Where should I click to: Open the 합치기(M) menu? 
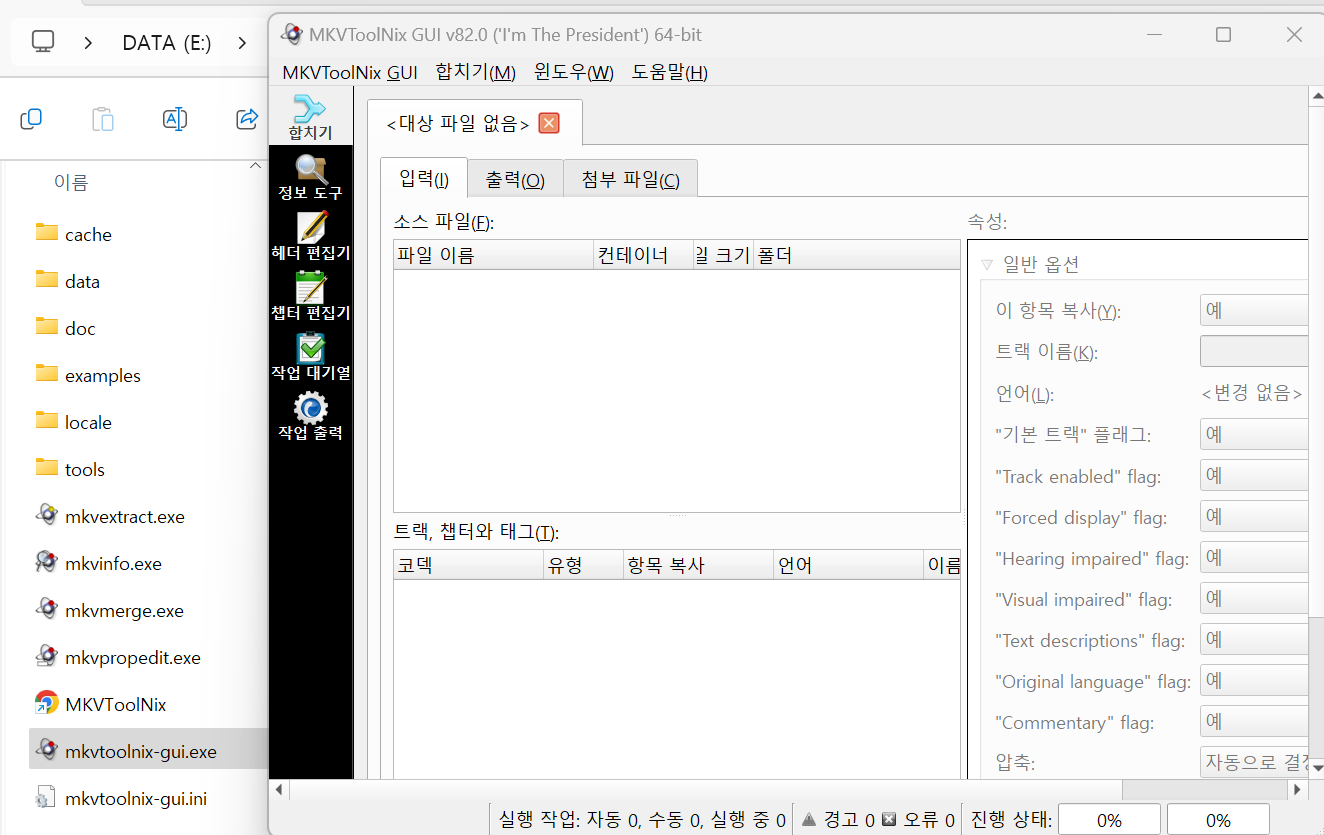pos(476,72)
